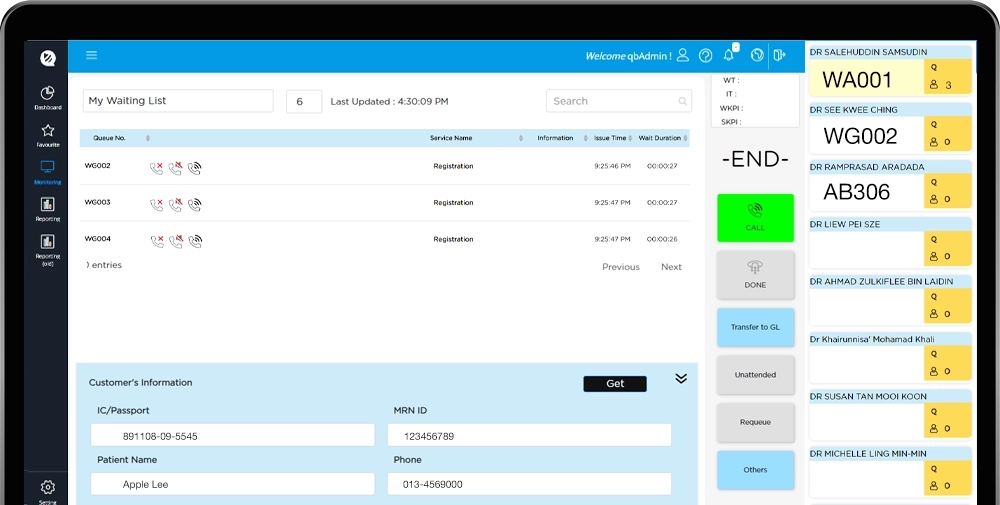Click the ringing call icon for WG002
This screenshot has height=505, width=1000.
click(x=195, y=168)
